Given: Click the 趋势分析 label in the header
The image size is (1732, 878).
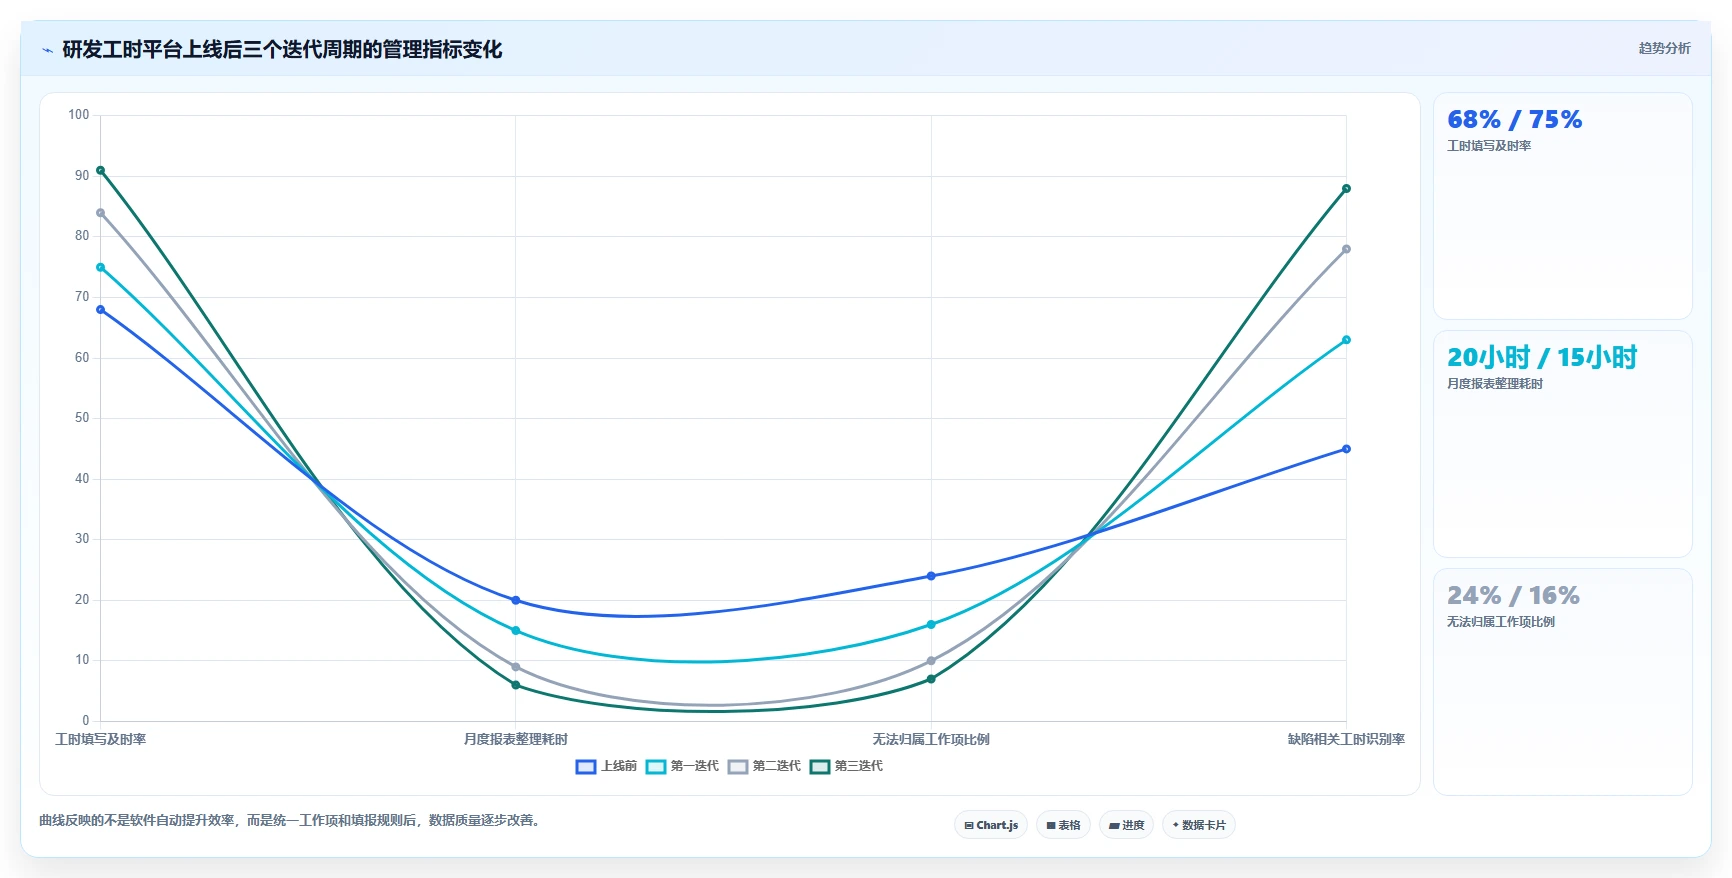Looking at the screenshot, I should [1664, 48].
